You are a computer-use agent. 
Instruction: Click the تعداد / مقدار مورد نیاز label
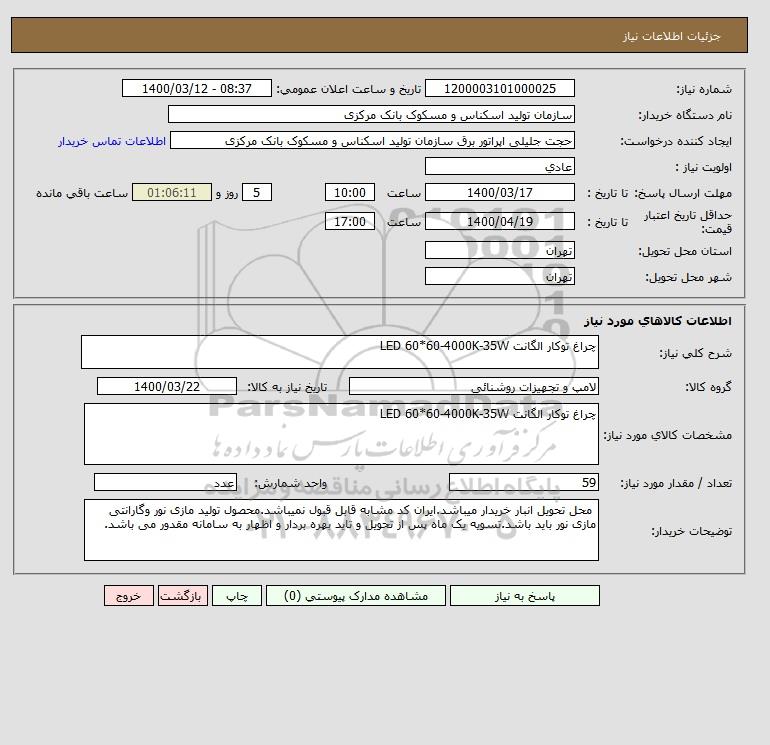click(676, 483)
